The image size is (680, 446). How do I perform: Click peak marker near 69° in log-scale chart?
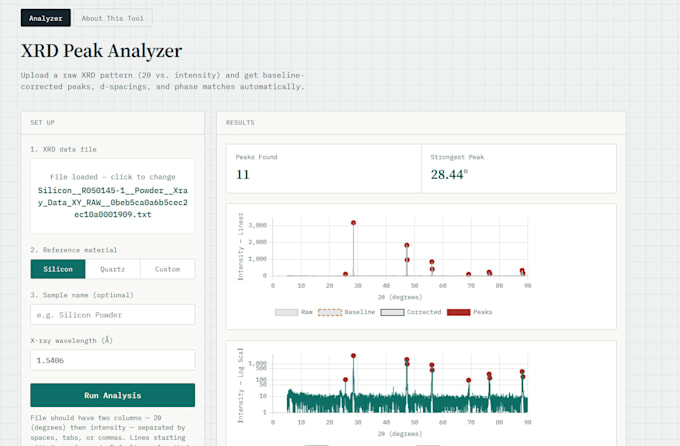(x=468, y=380)
